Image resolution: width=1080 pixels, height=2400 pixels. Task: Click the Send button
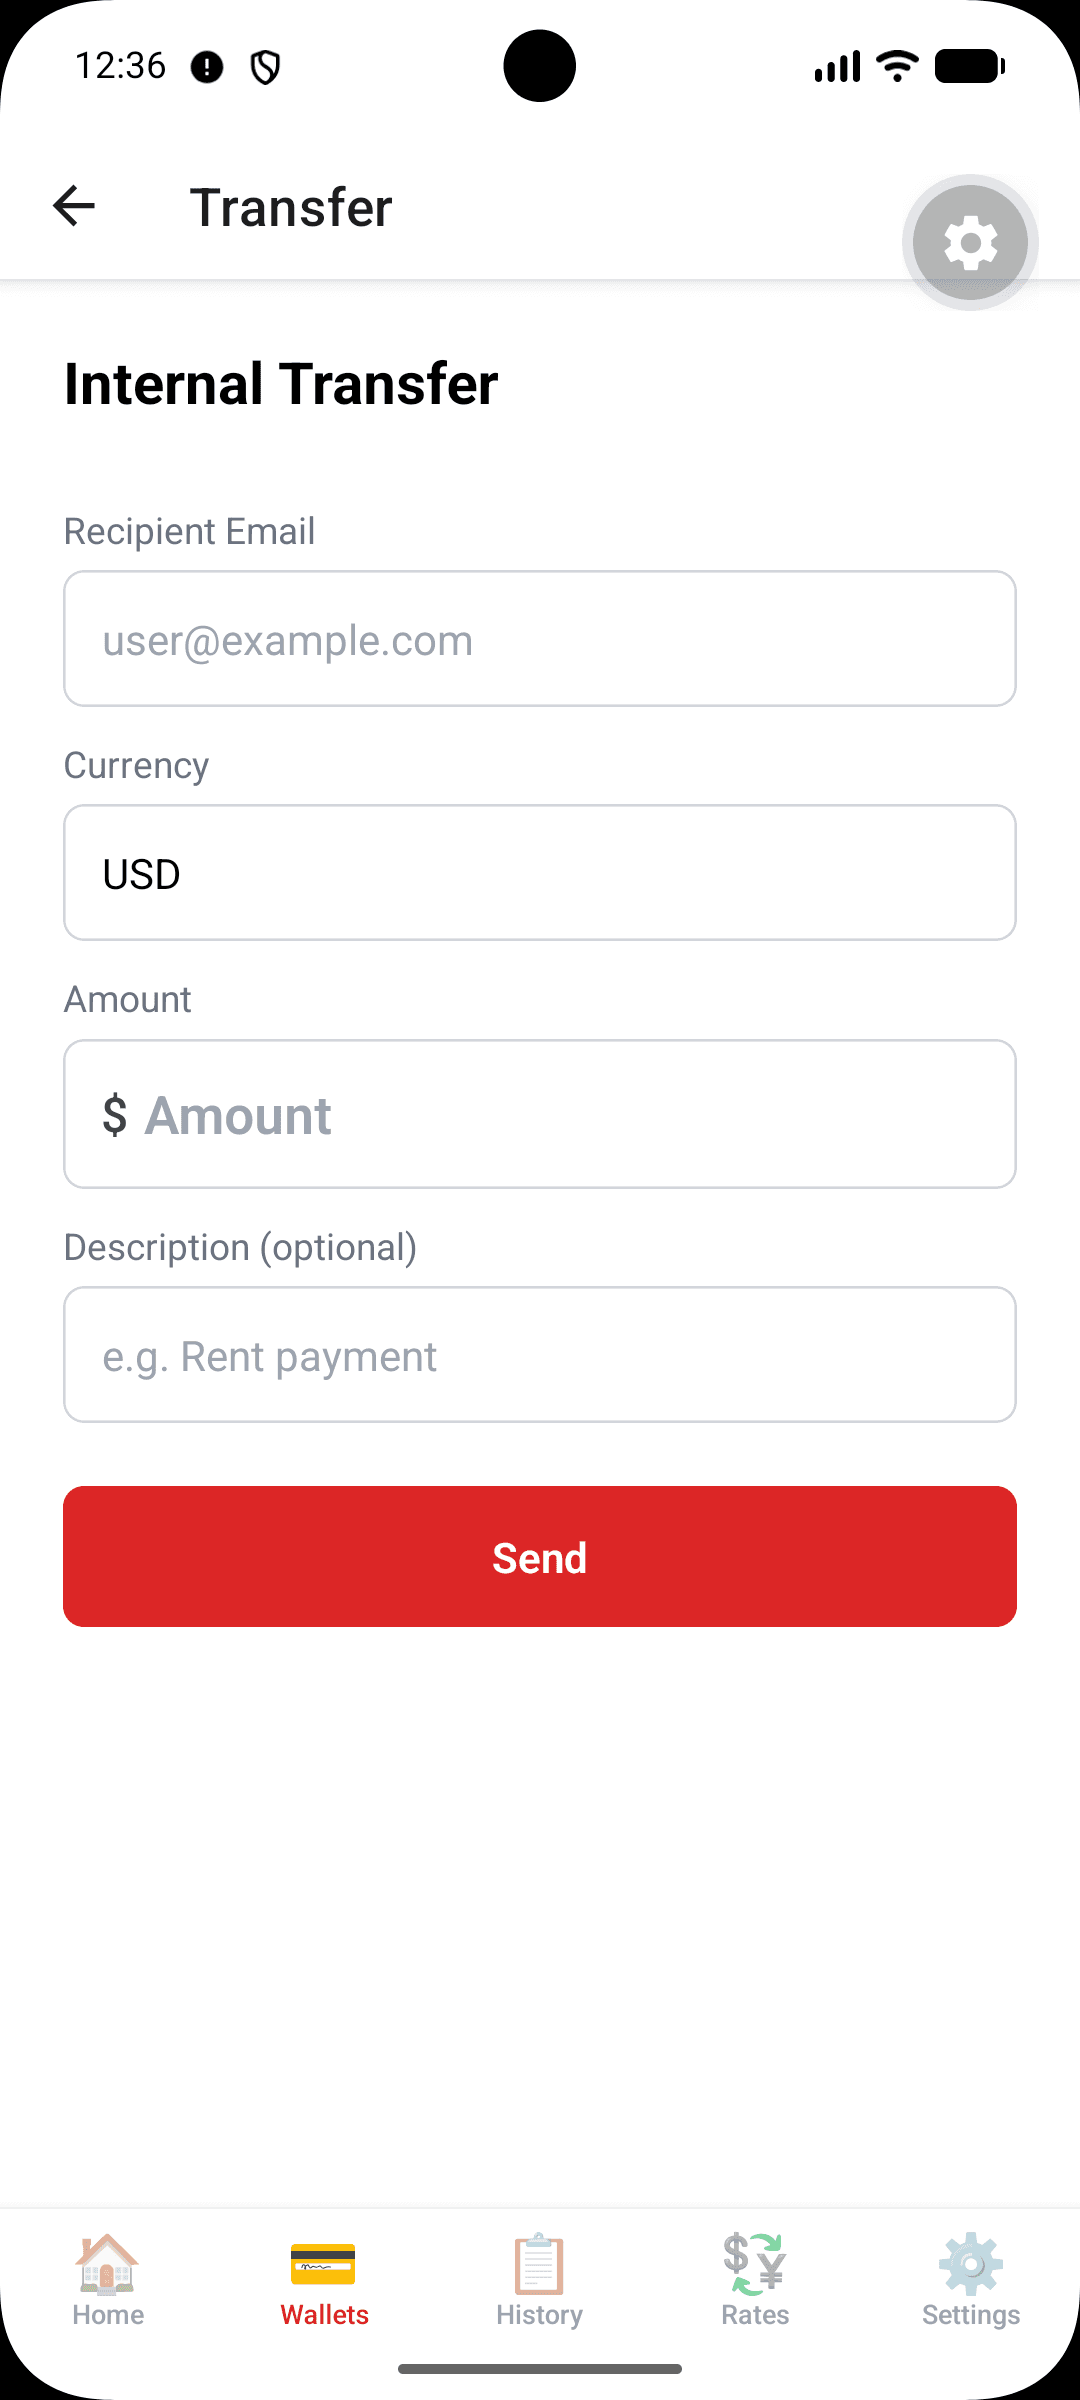point(540,1556)
